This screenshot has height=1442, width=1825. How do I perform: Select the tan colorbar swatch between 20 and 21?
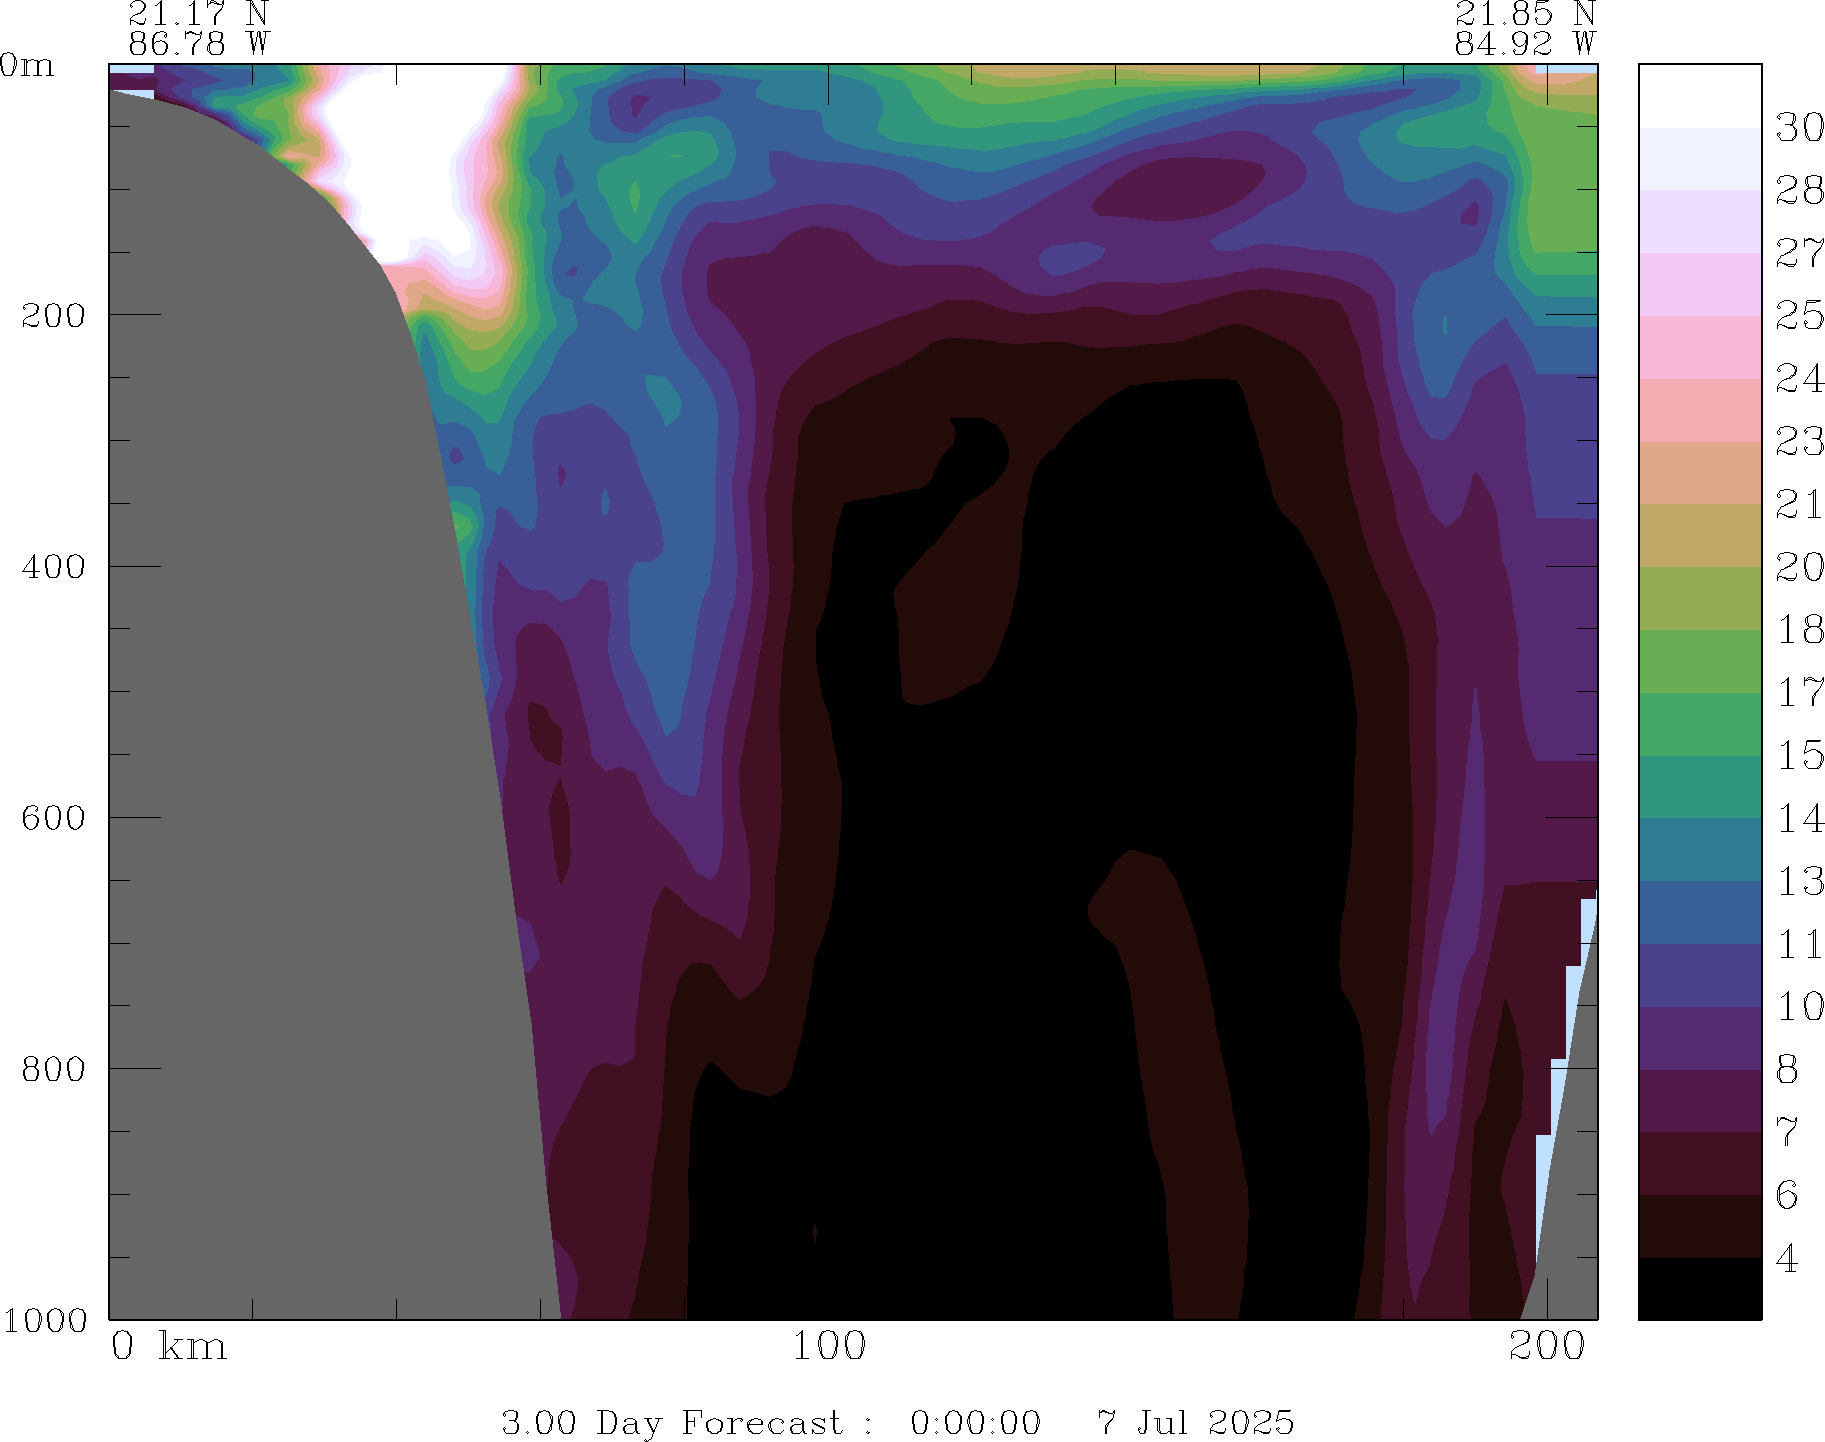1699,535
